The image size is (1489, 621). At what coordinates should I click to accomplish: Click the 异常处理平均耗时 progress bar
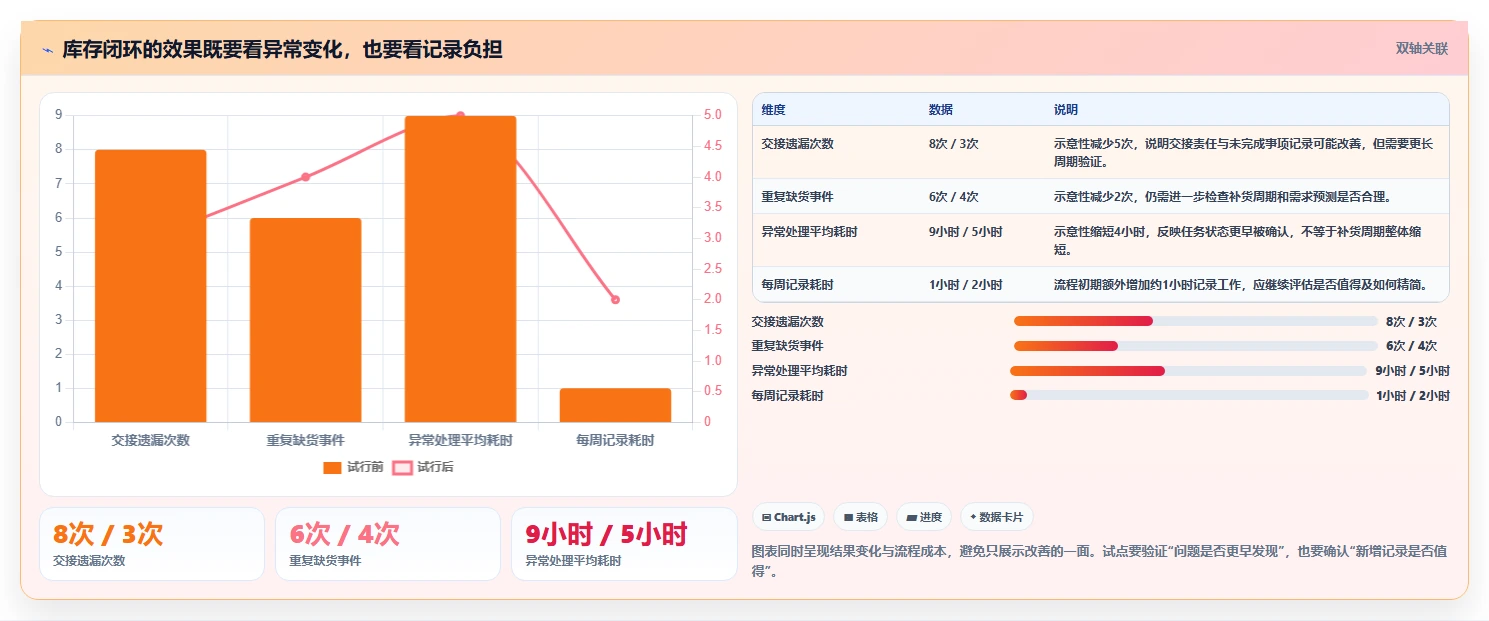tap(1188, 371)
